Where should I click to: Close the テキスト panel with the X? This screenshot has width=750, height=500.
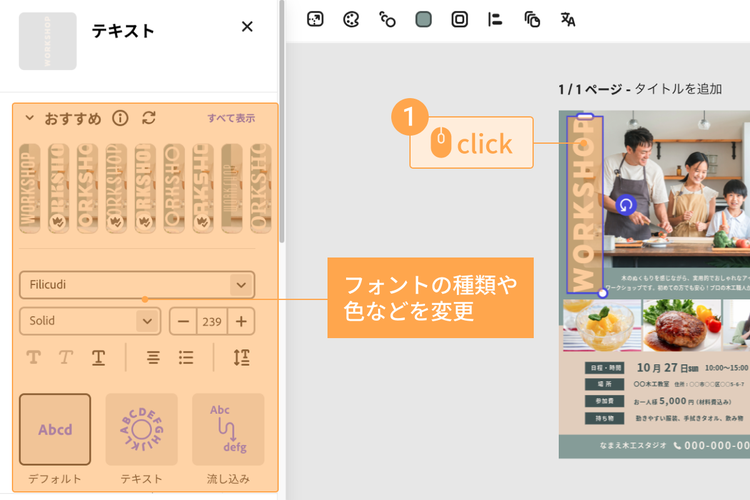click(x=247, y=26)
